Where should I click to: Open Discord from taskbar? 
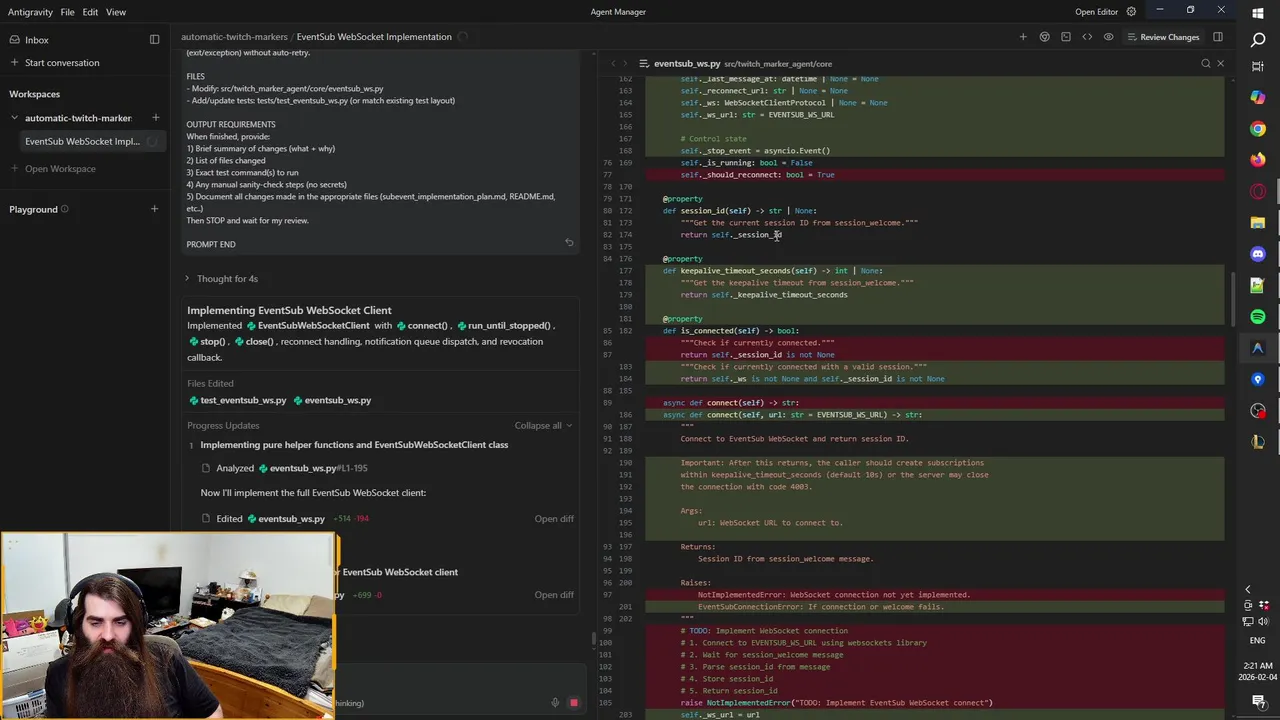click(1258, 254)
